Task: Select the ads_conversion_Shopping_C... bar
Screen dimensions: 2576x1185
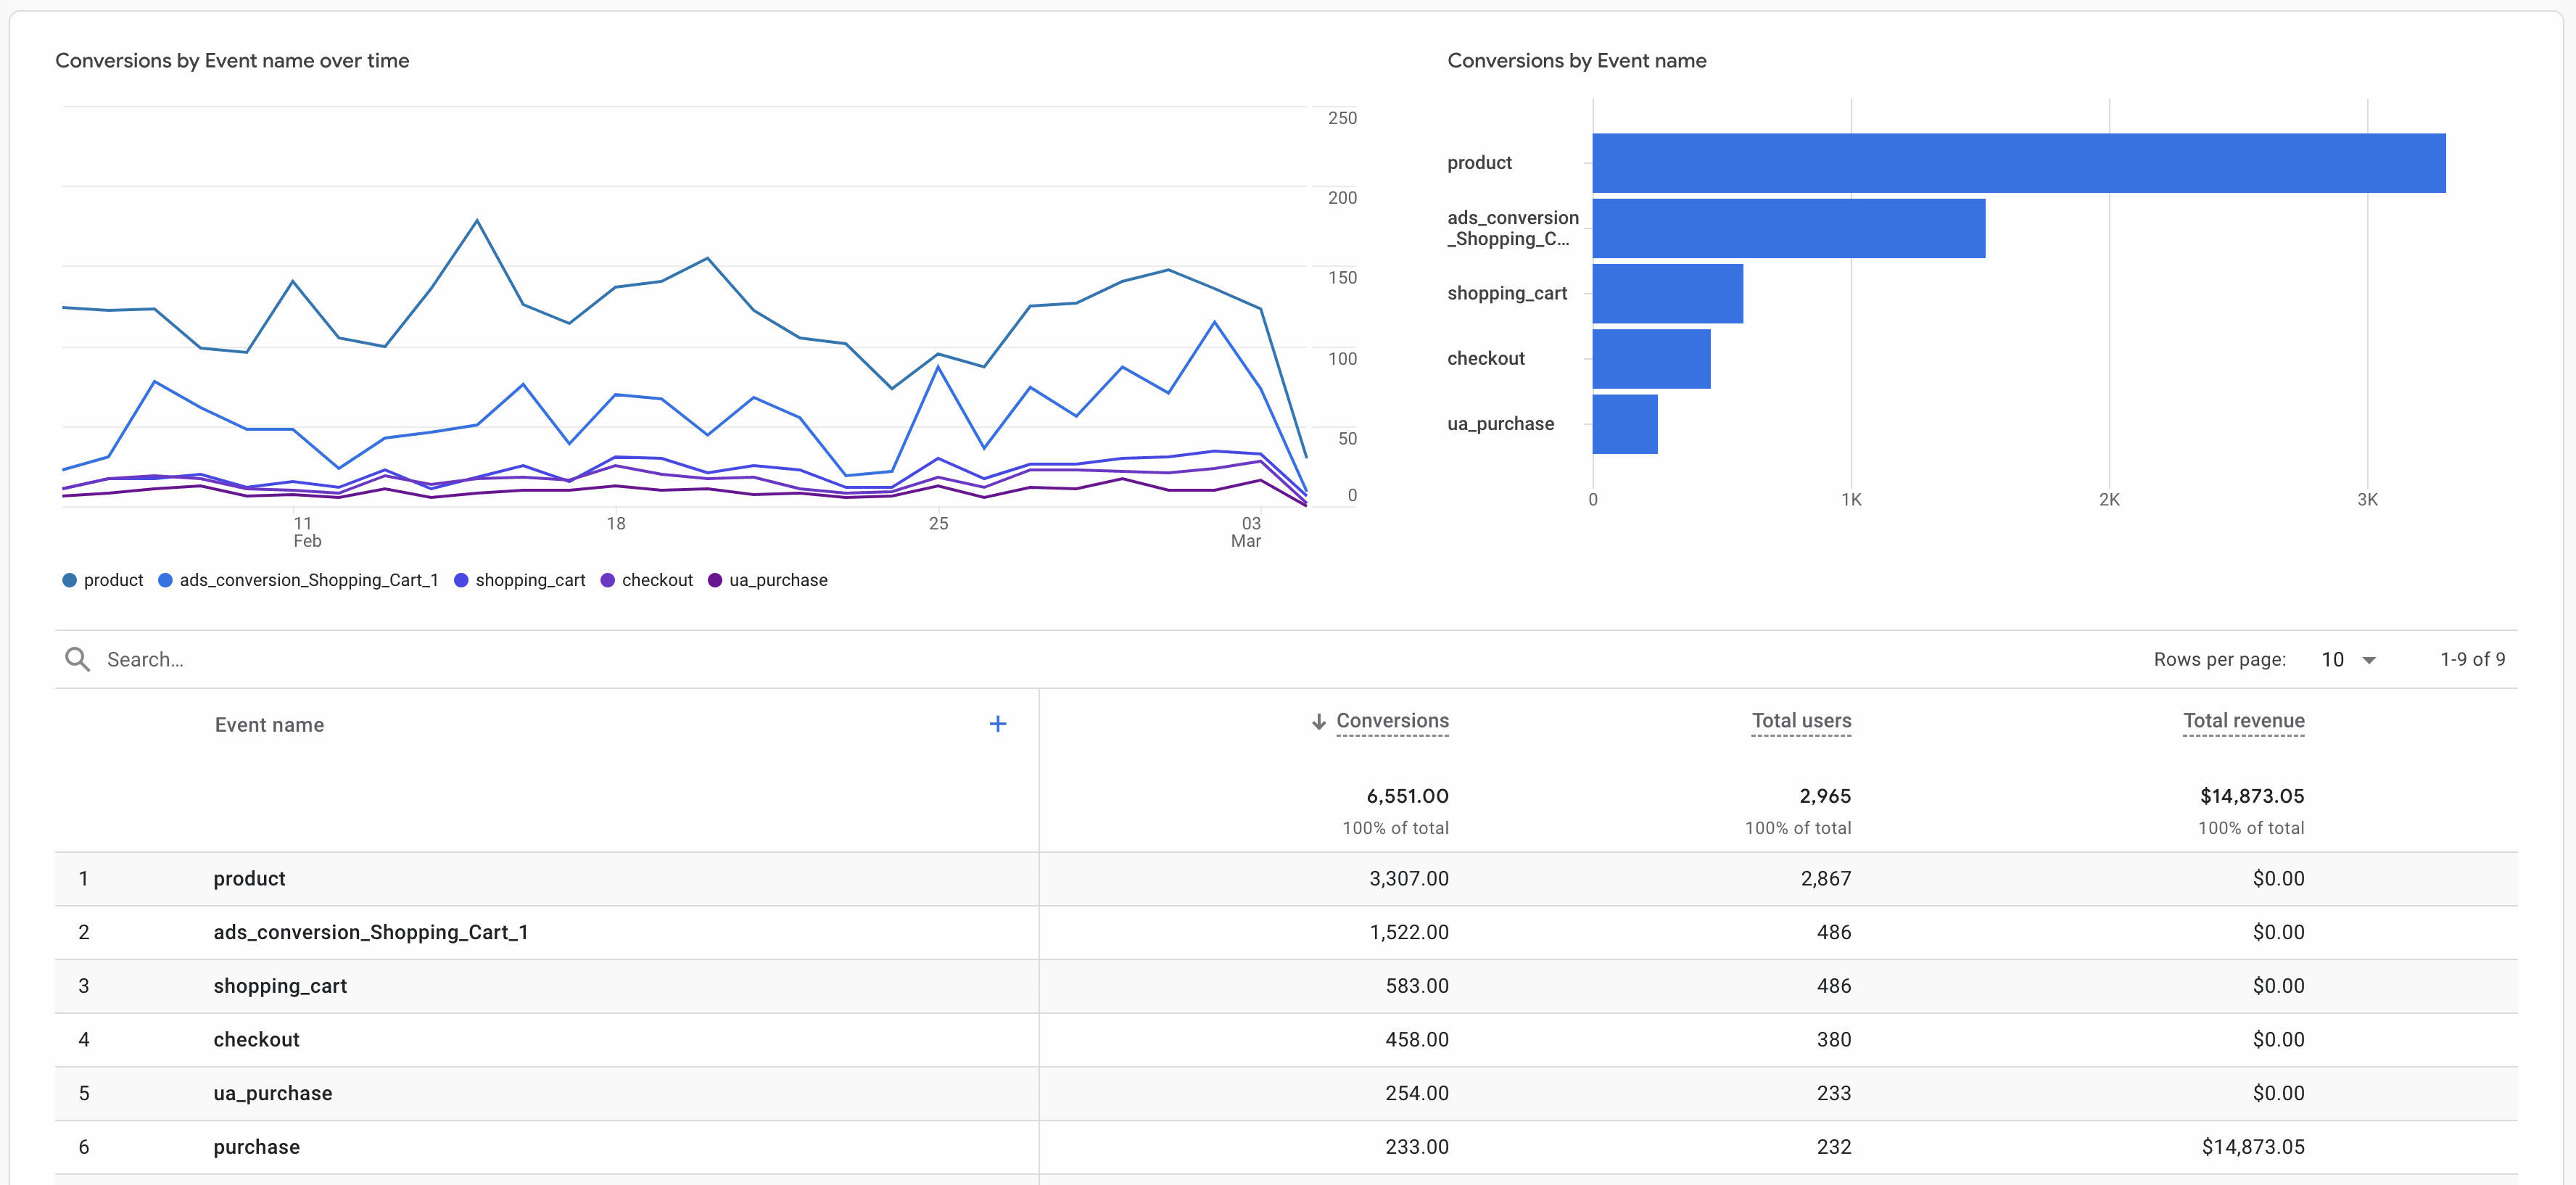Action: [x=1789, y=228]
